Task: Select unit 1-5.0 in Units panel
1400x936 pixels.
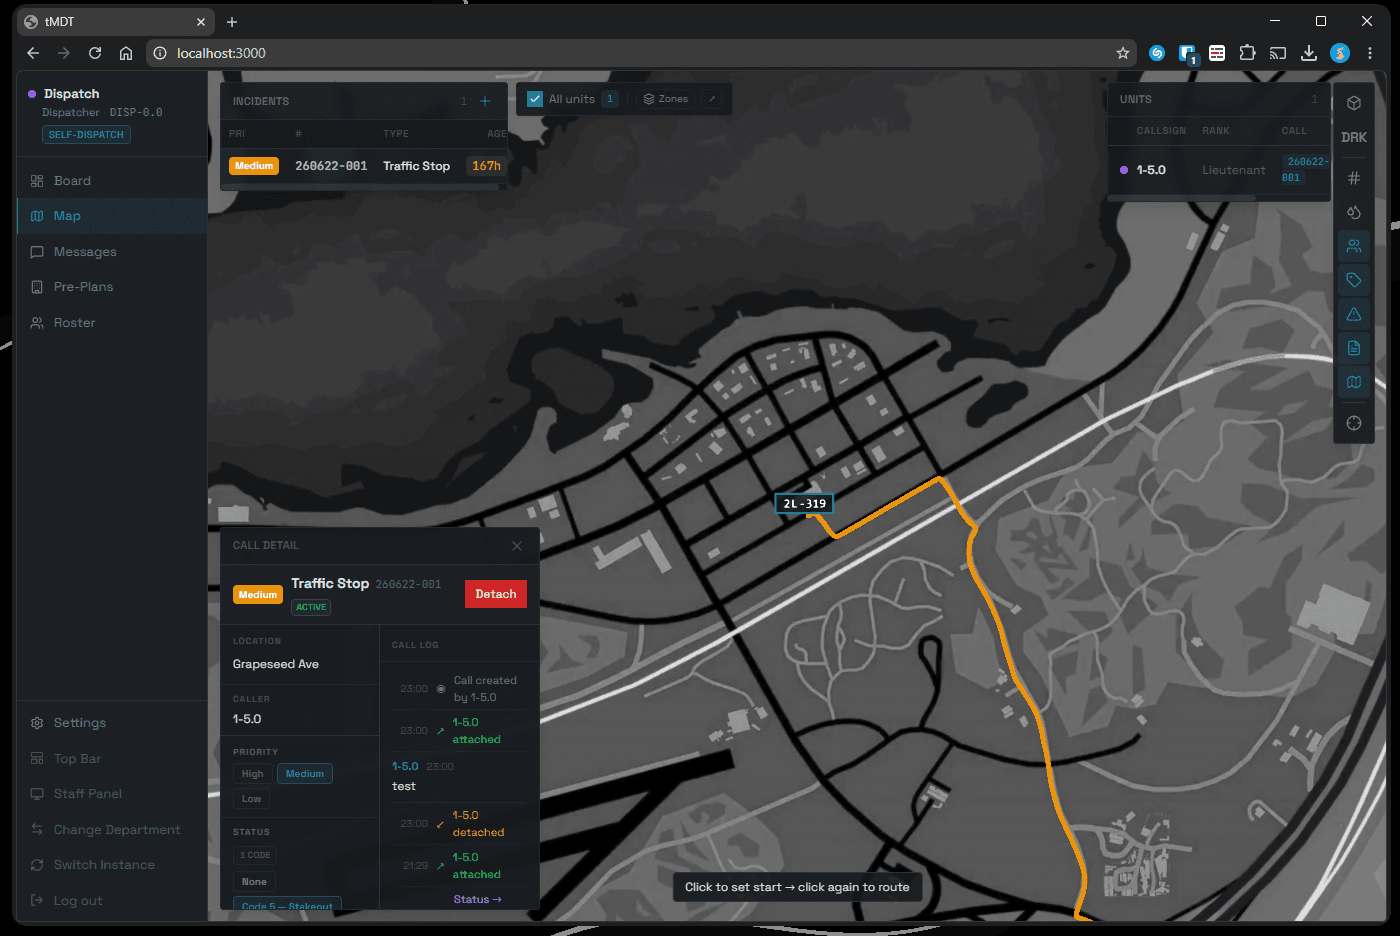Action: click(x=1219, y=170)
